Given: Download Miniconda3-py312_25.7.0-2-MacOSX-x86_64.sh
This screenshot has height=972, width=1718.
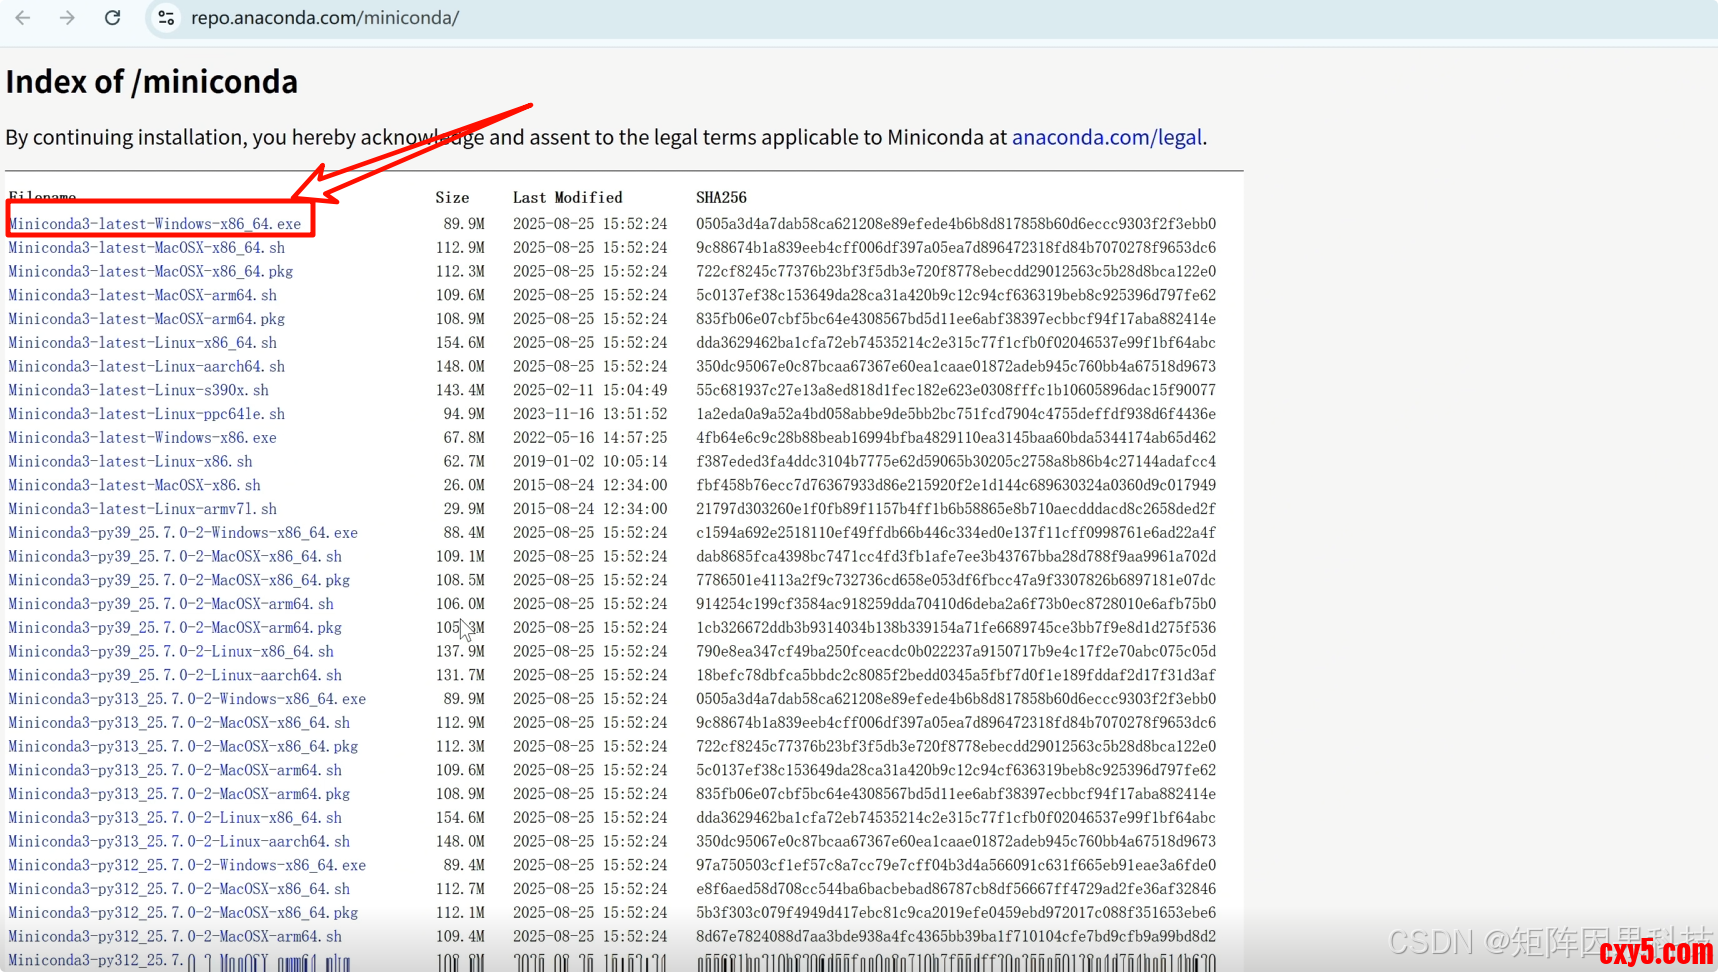Looking at the screenshot, I should pos(179,889).
